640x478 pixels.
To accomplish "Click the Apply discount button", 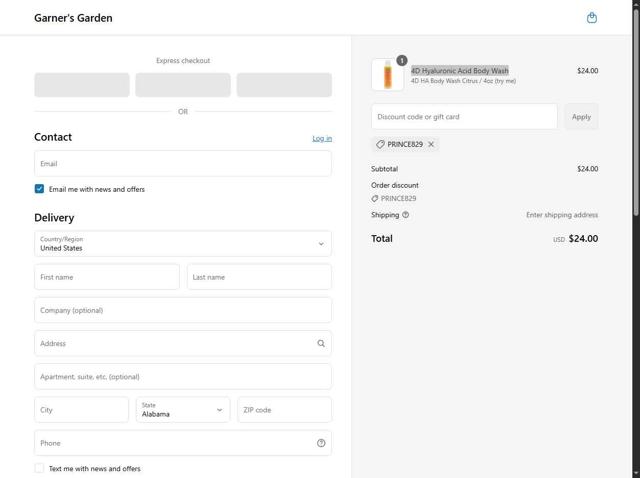I will coord(581,117).
